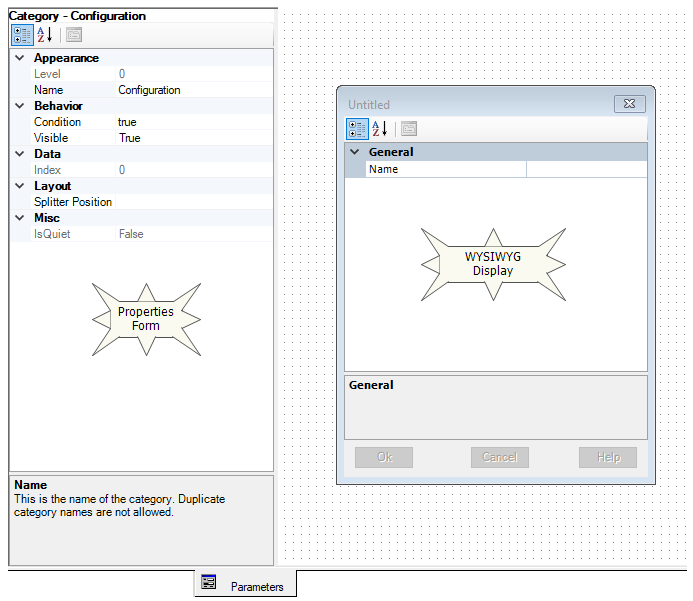The image size is (693, 601).
Task: Collapse the Misc category
Action: click(19, 218)
